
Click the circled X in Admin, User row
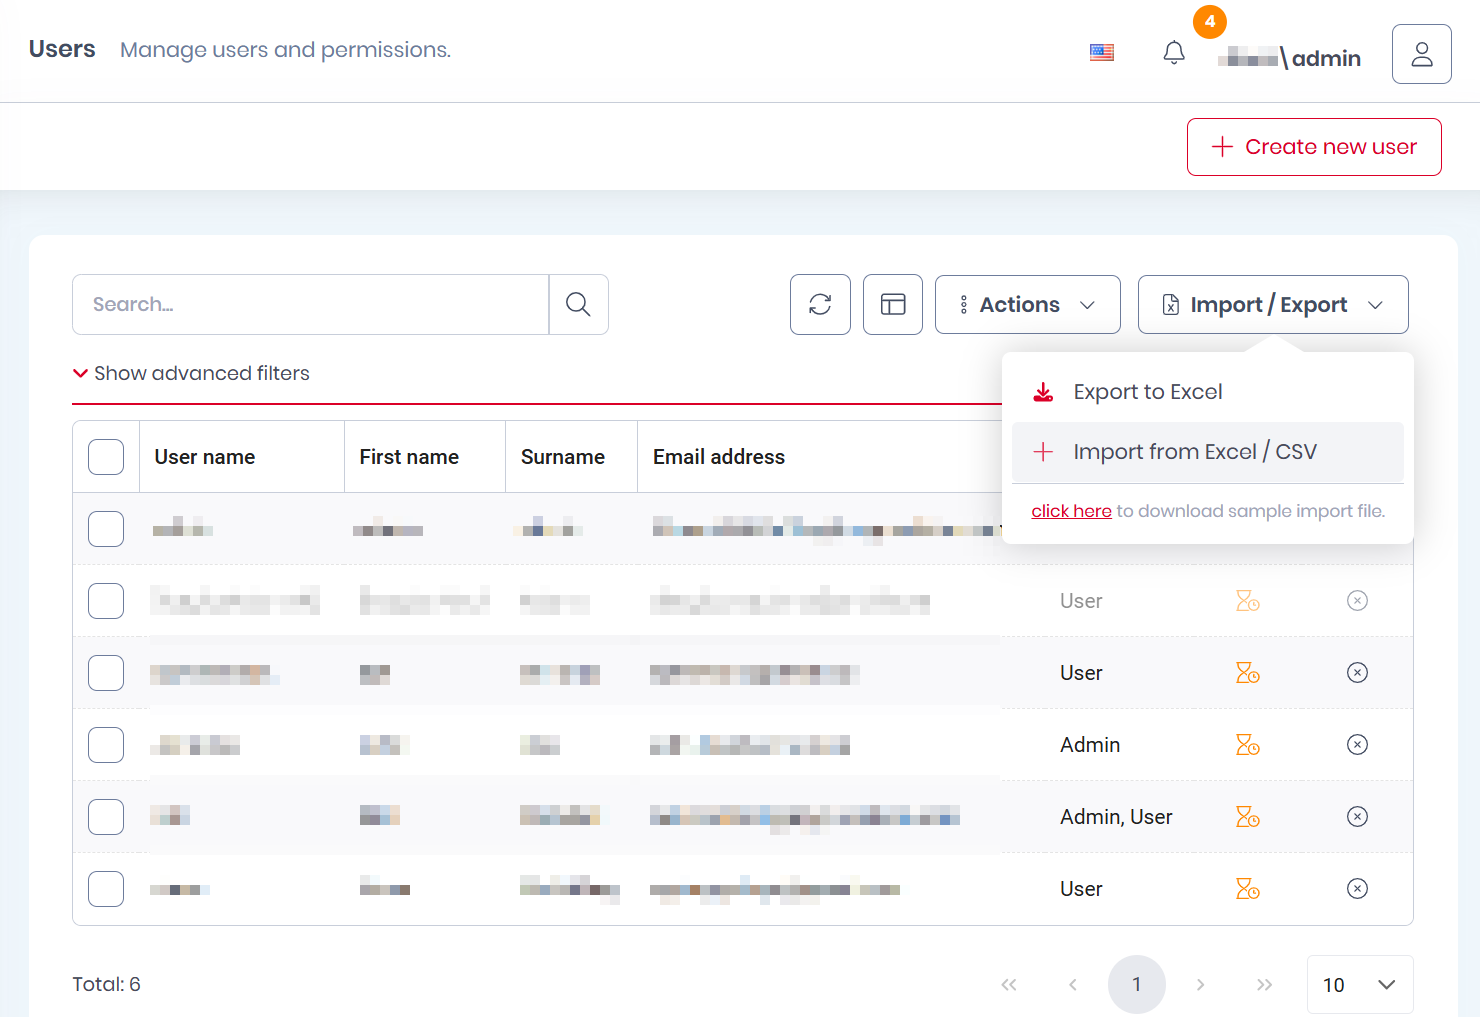click(x=1357, y=817)
